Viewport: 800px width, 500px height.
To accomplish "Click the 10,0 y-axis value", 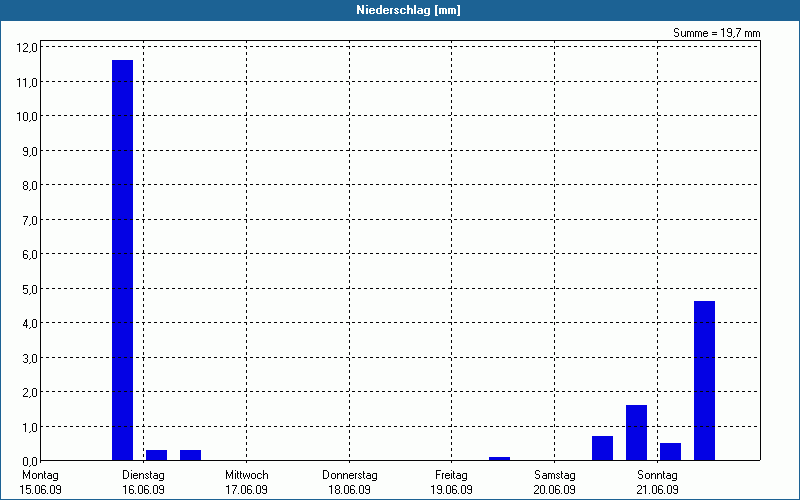I will coord(27,117).
